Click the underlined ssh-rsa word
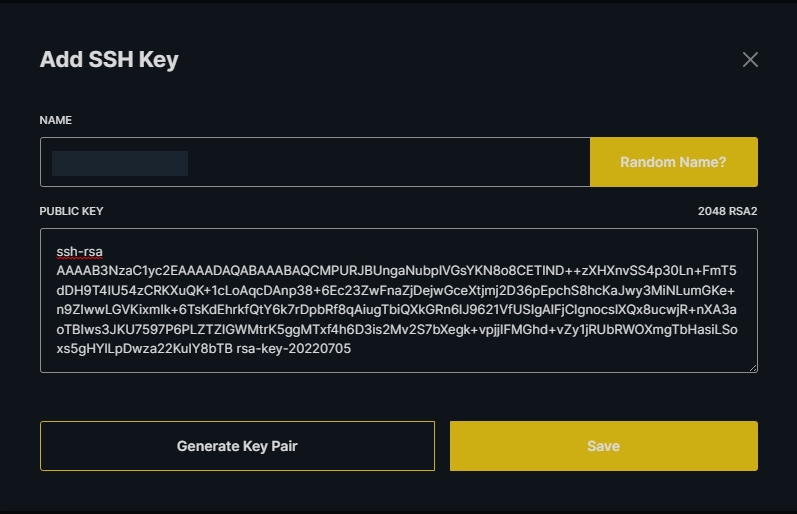 coord(80,251)
